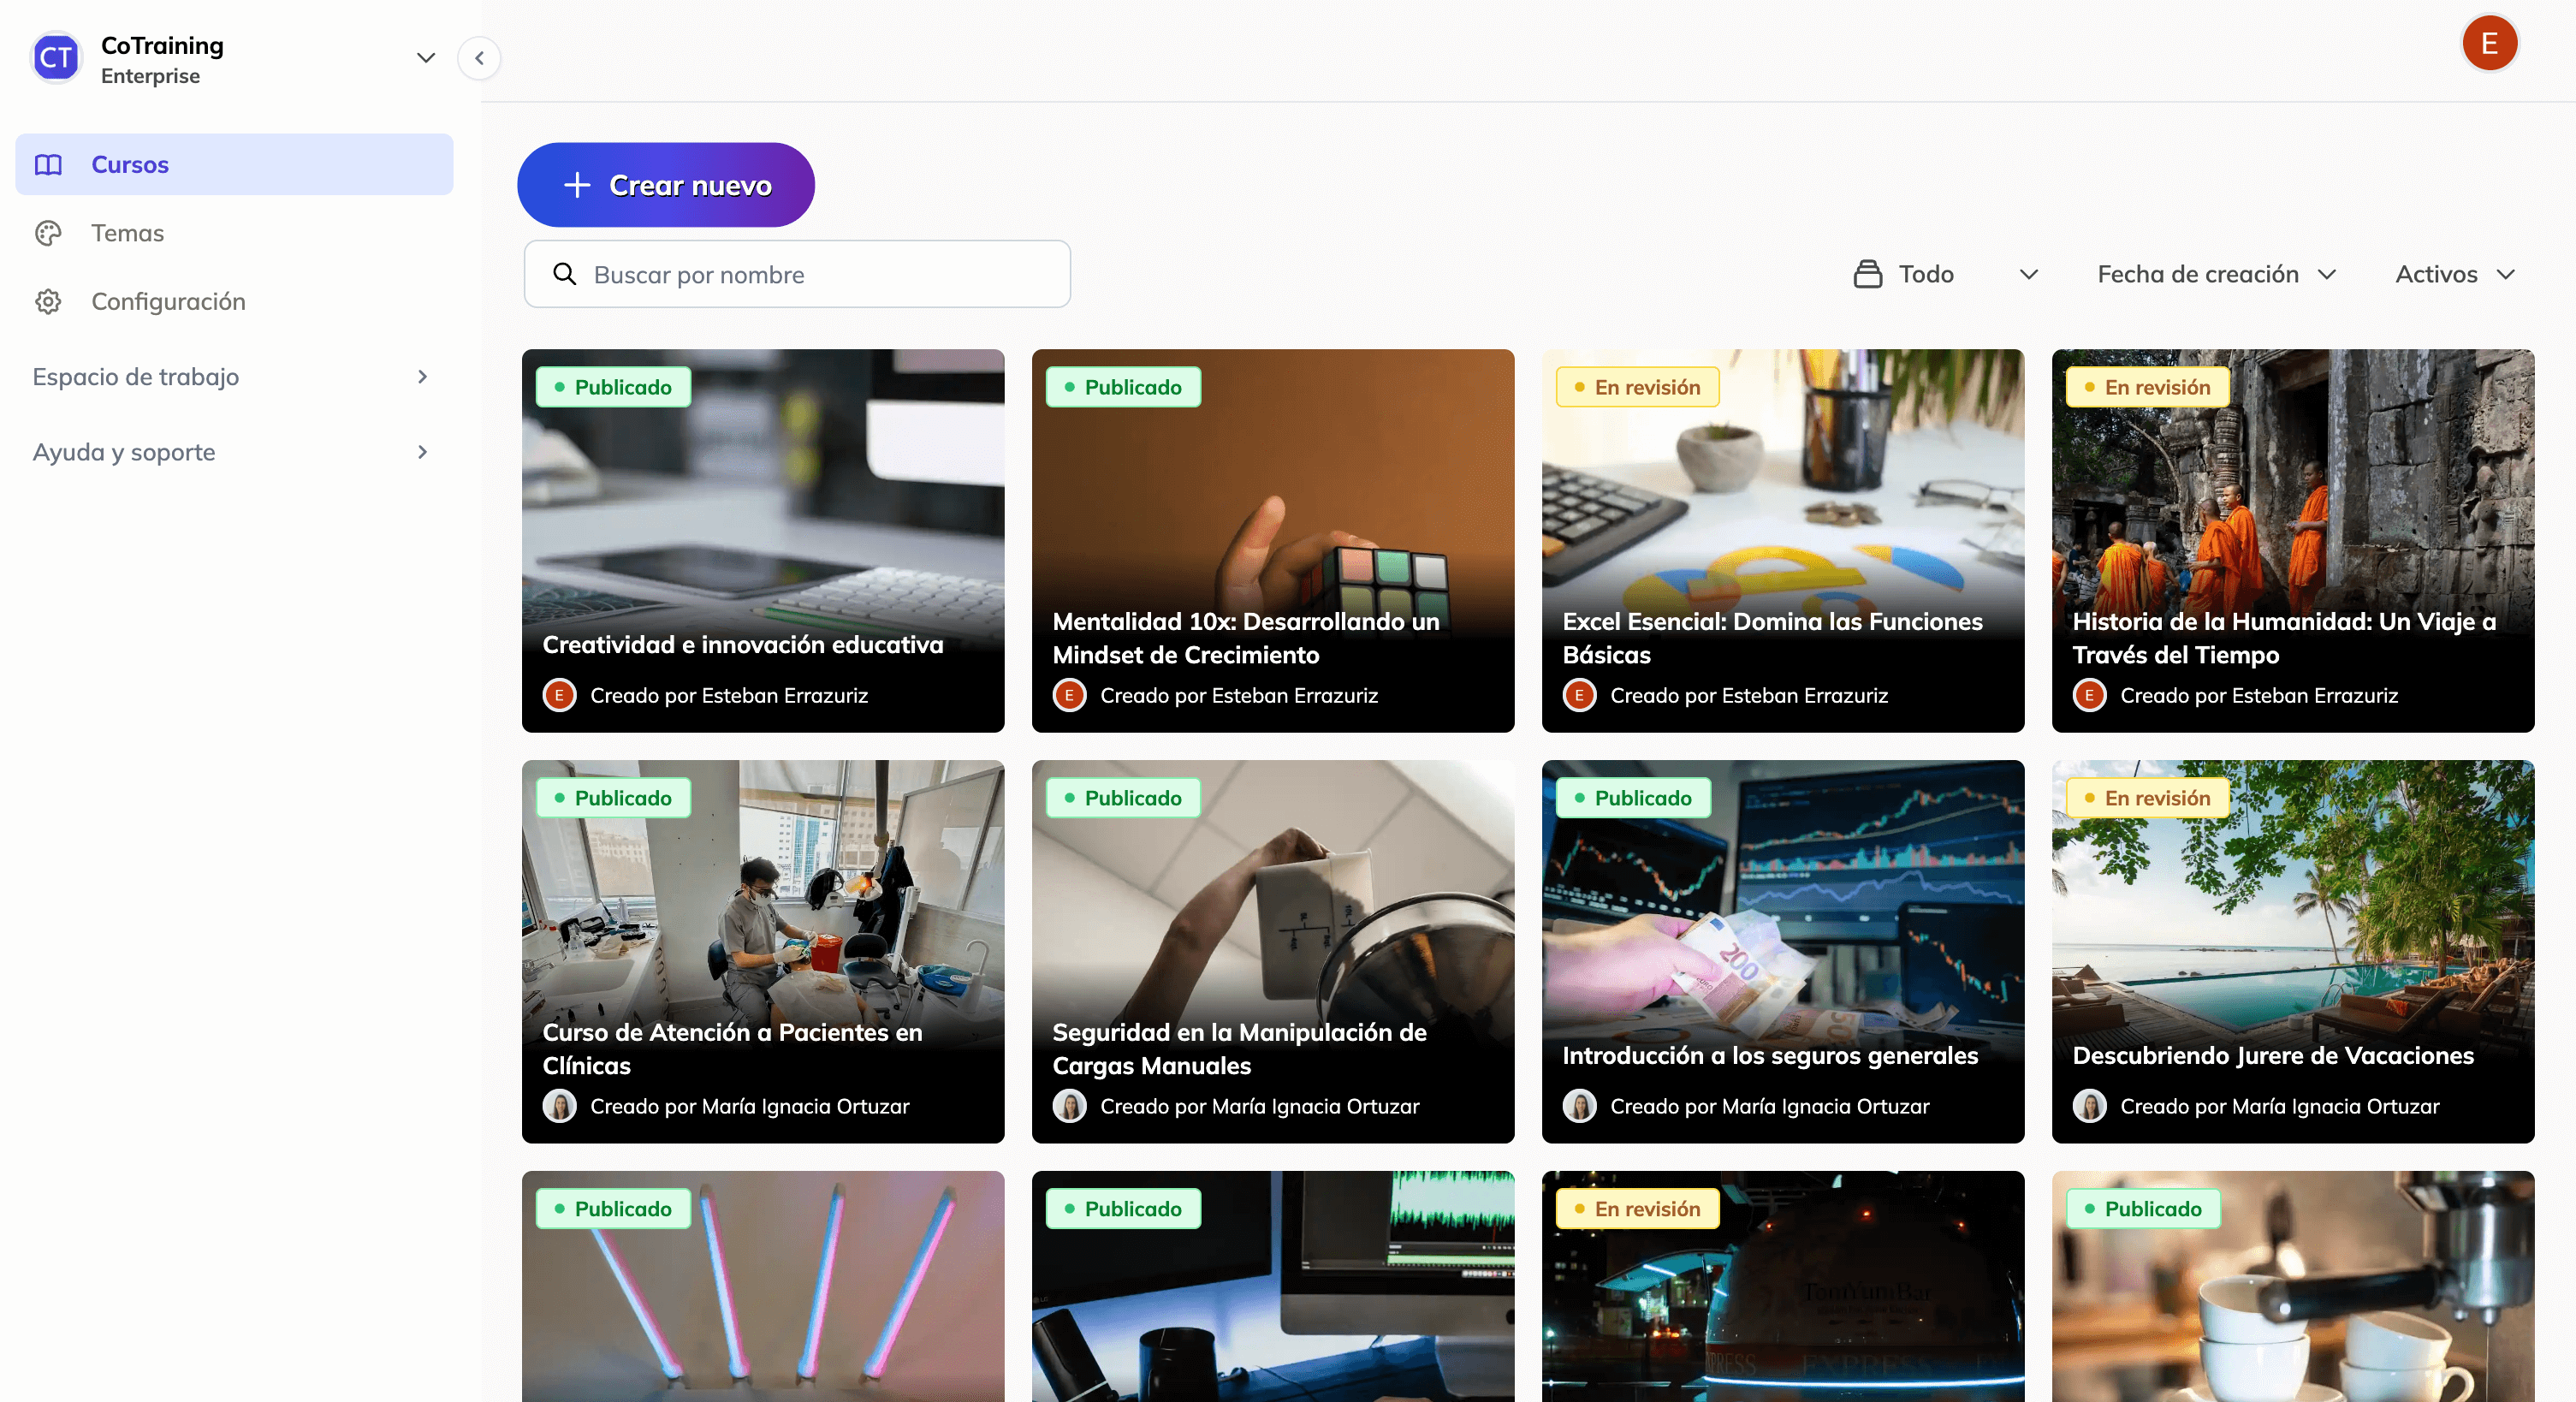Collapse the sidebar with arrow button
Viewport: 2576px width, 1402px height.
479,58
